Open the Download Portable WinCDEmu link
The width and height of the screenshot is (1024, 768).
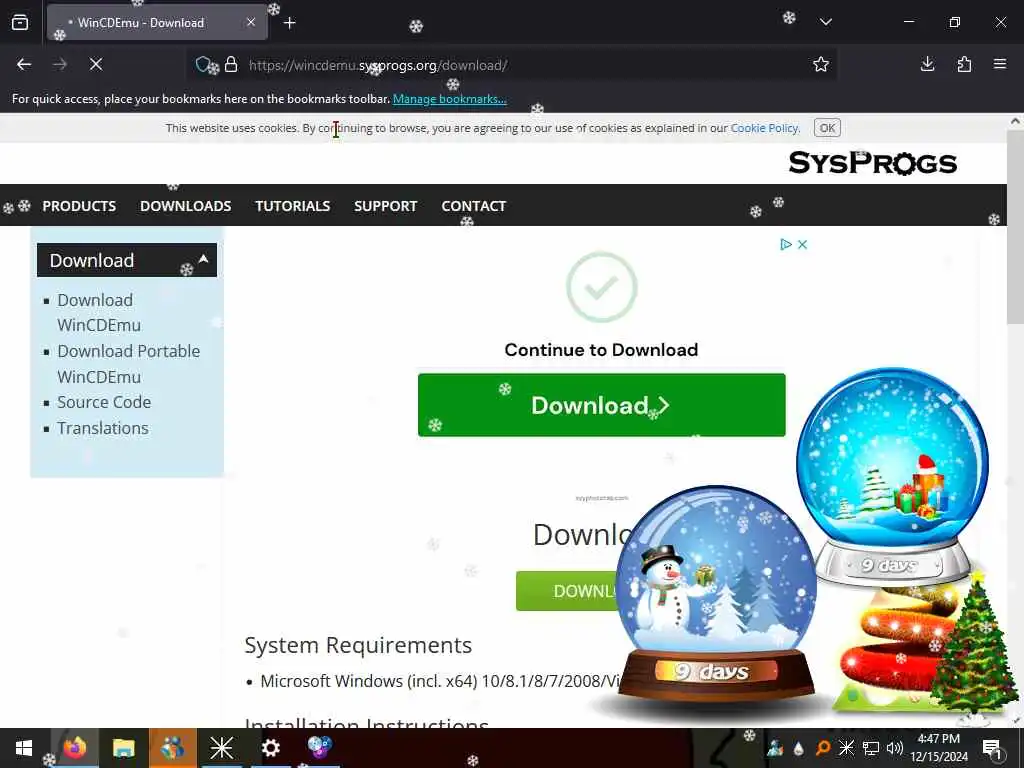point(129,364)
